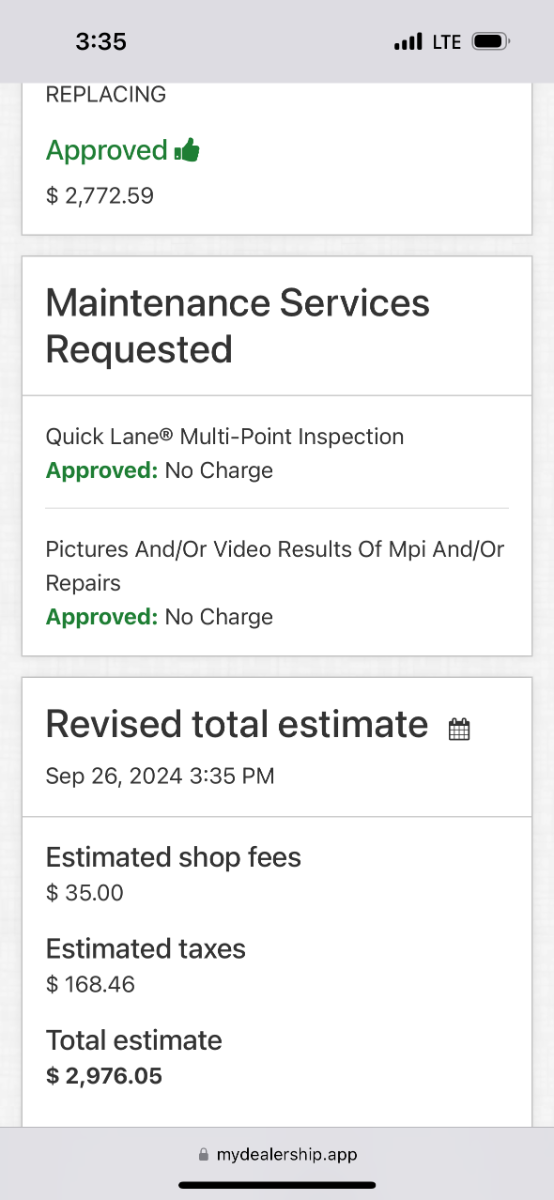
Task: Open the mydealership.app address bar
Action: pyautogui.click(x=277, y=1154)
